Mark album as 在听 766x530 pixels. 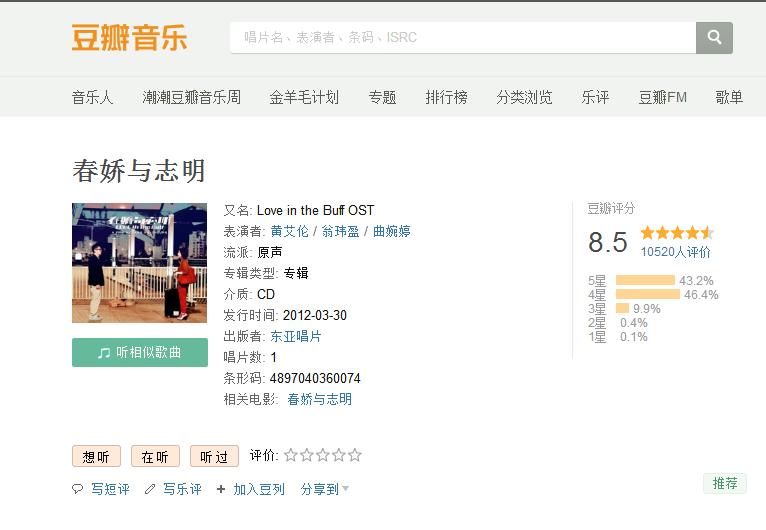click(x=155, y=456)
